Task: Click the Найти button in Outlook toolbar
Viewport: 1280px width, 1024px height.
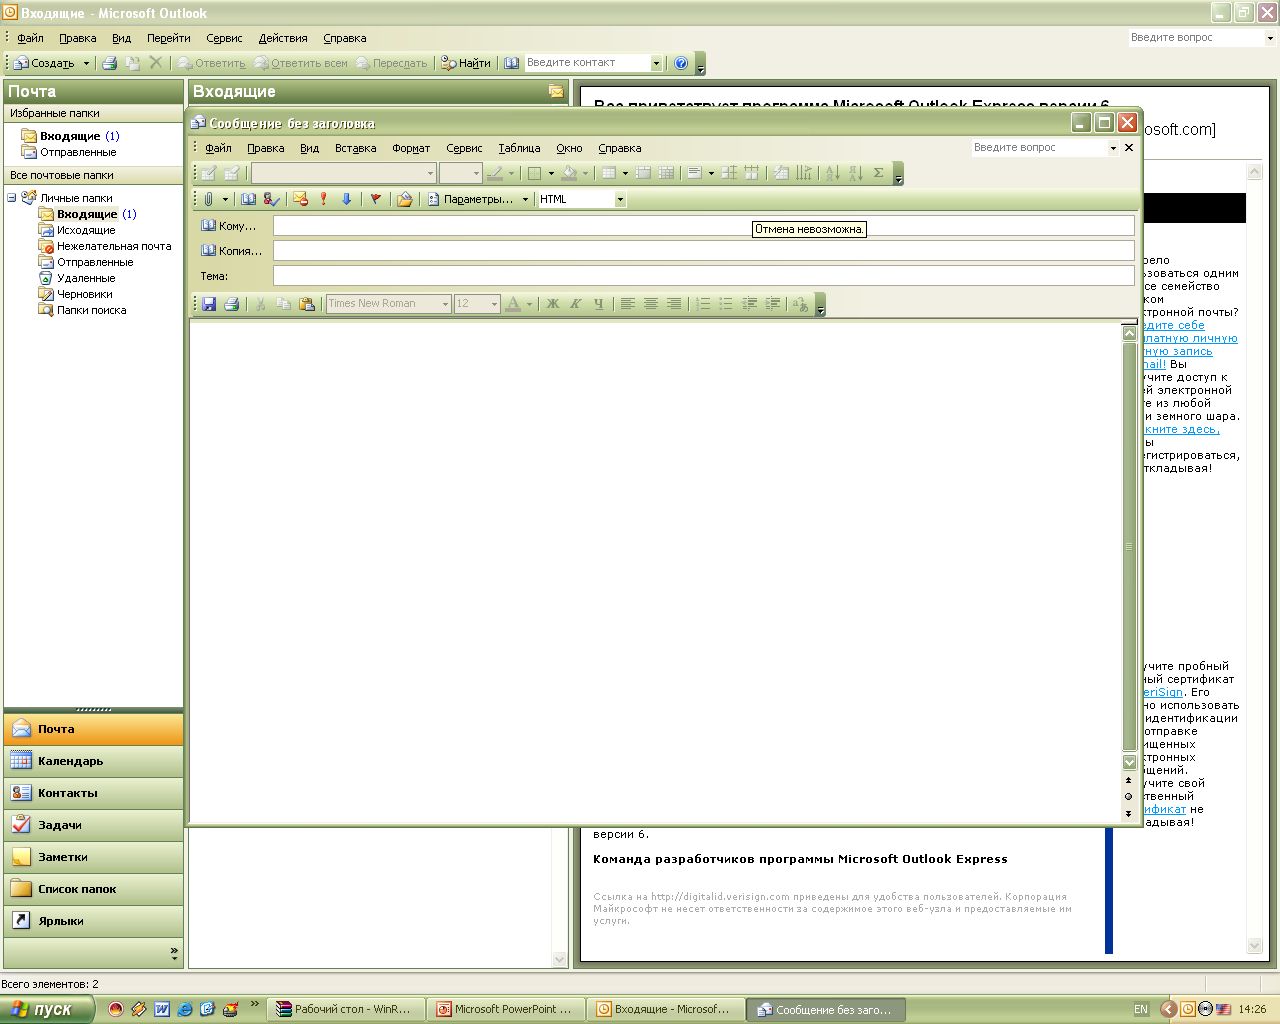Action: (466, 63)
